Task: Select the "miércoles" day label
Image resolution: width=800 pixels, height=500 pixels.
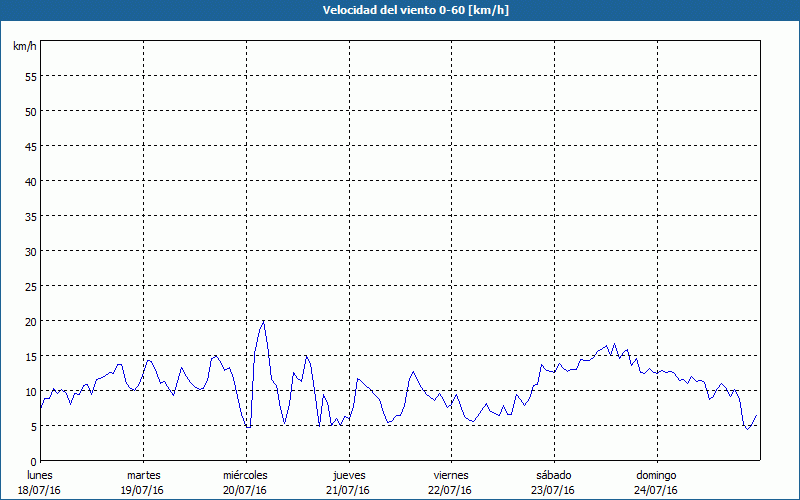Action: tap(245, 475)
